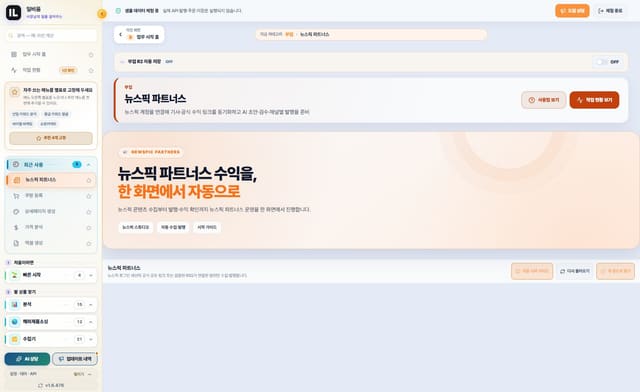
Task: Click the 빠른 시작 count badge showing 4
Action: click(80, 275)
